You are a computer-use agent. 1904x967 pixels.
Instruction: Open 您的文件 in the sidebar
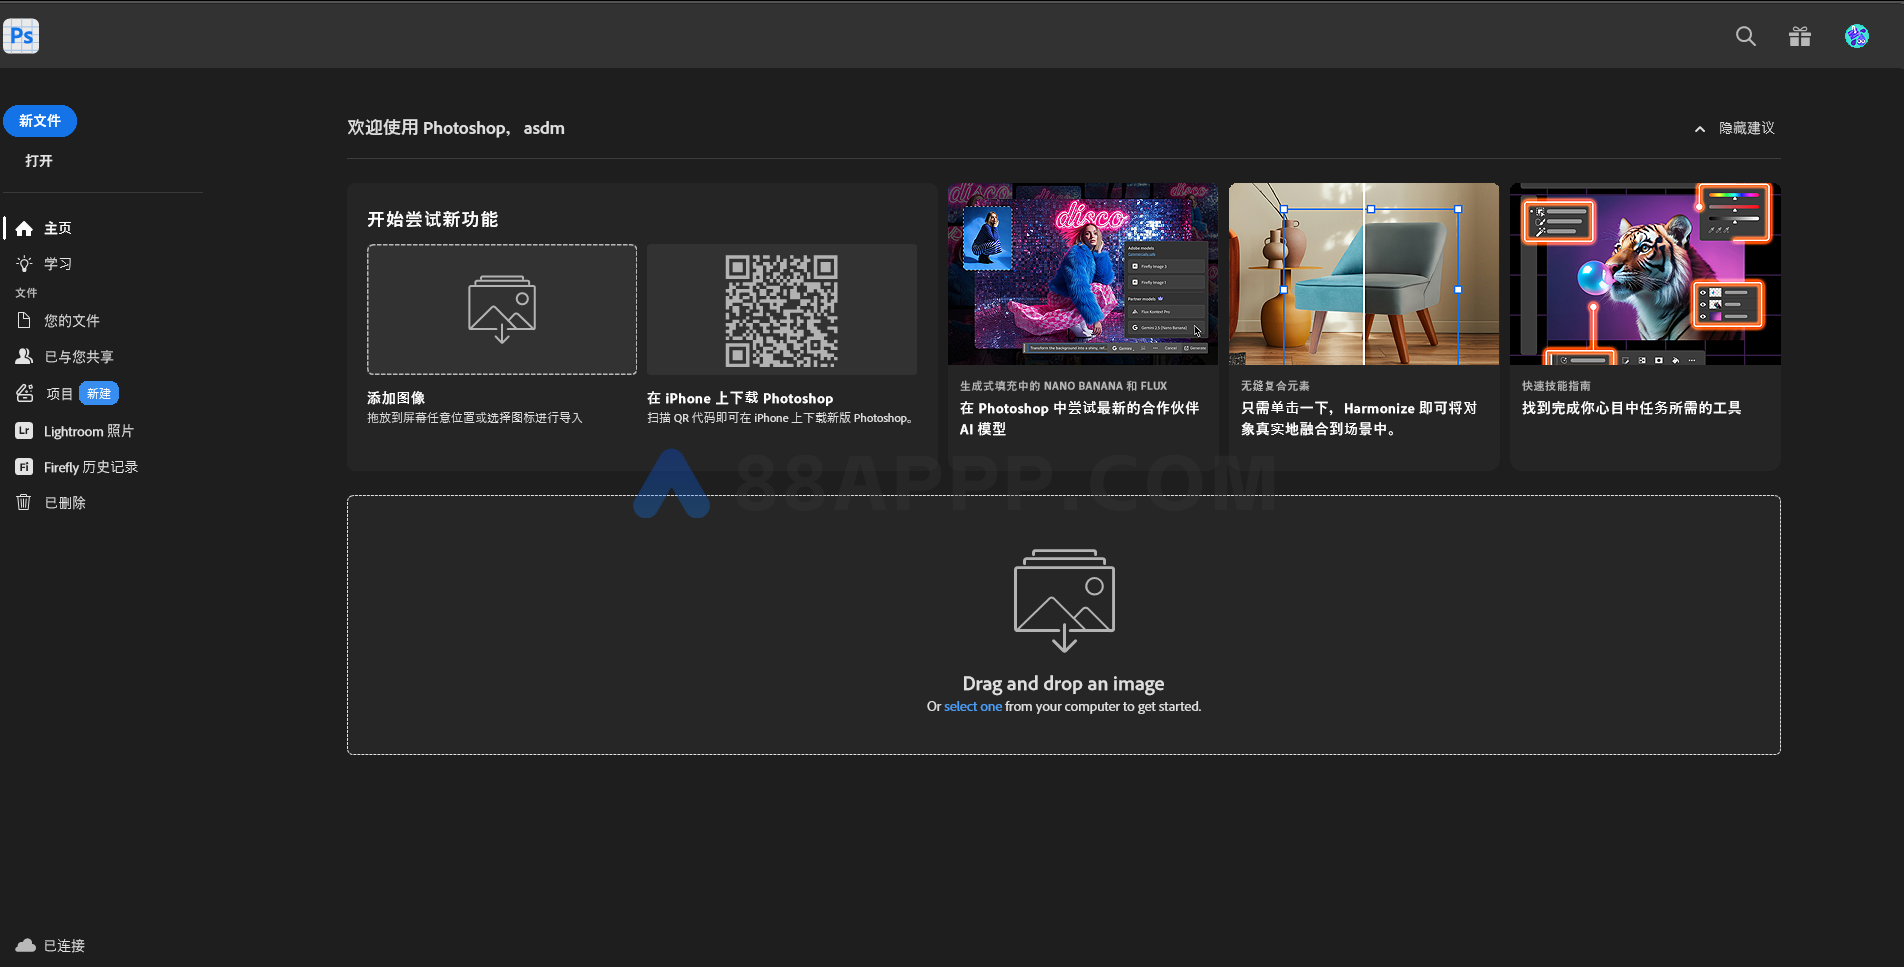(x=71, y=321)
